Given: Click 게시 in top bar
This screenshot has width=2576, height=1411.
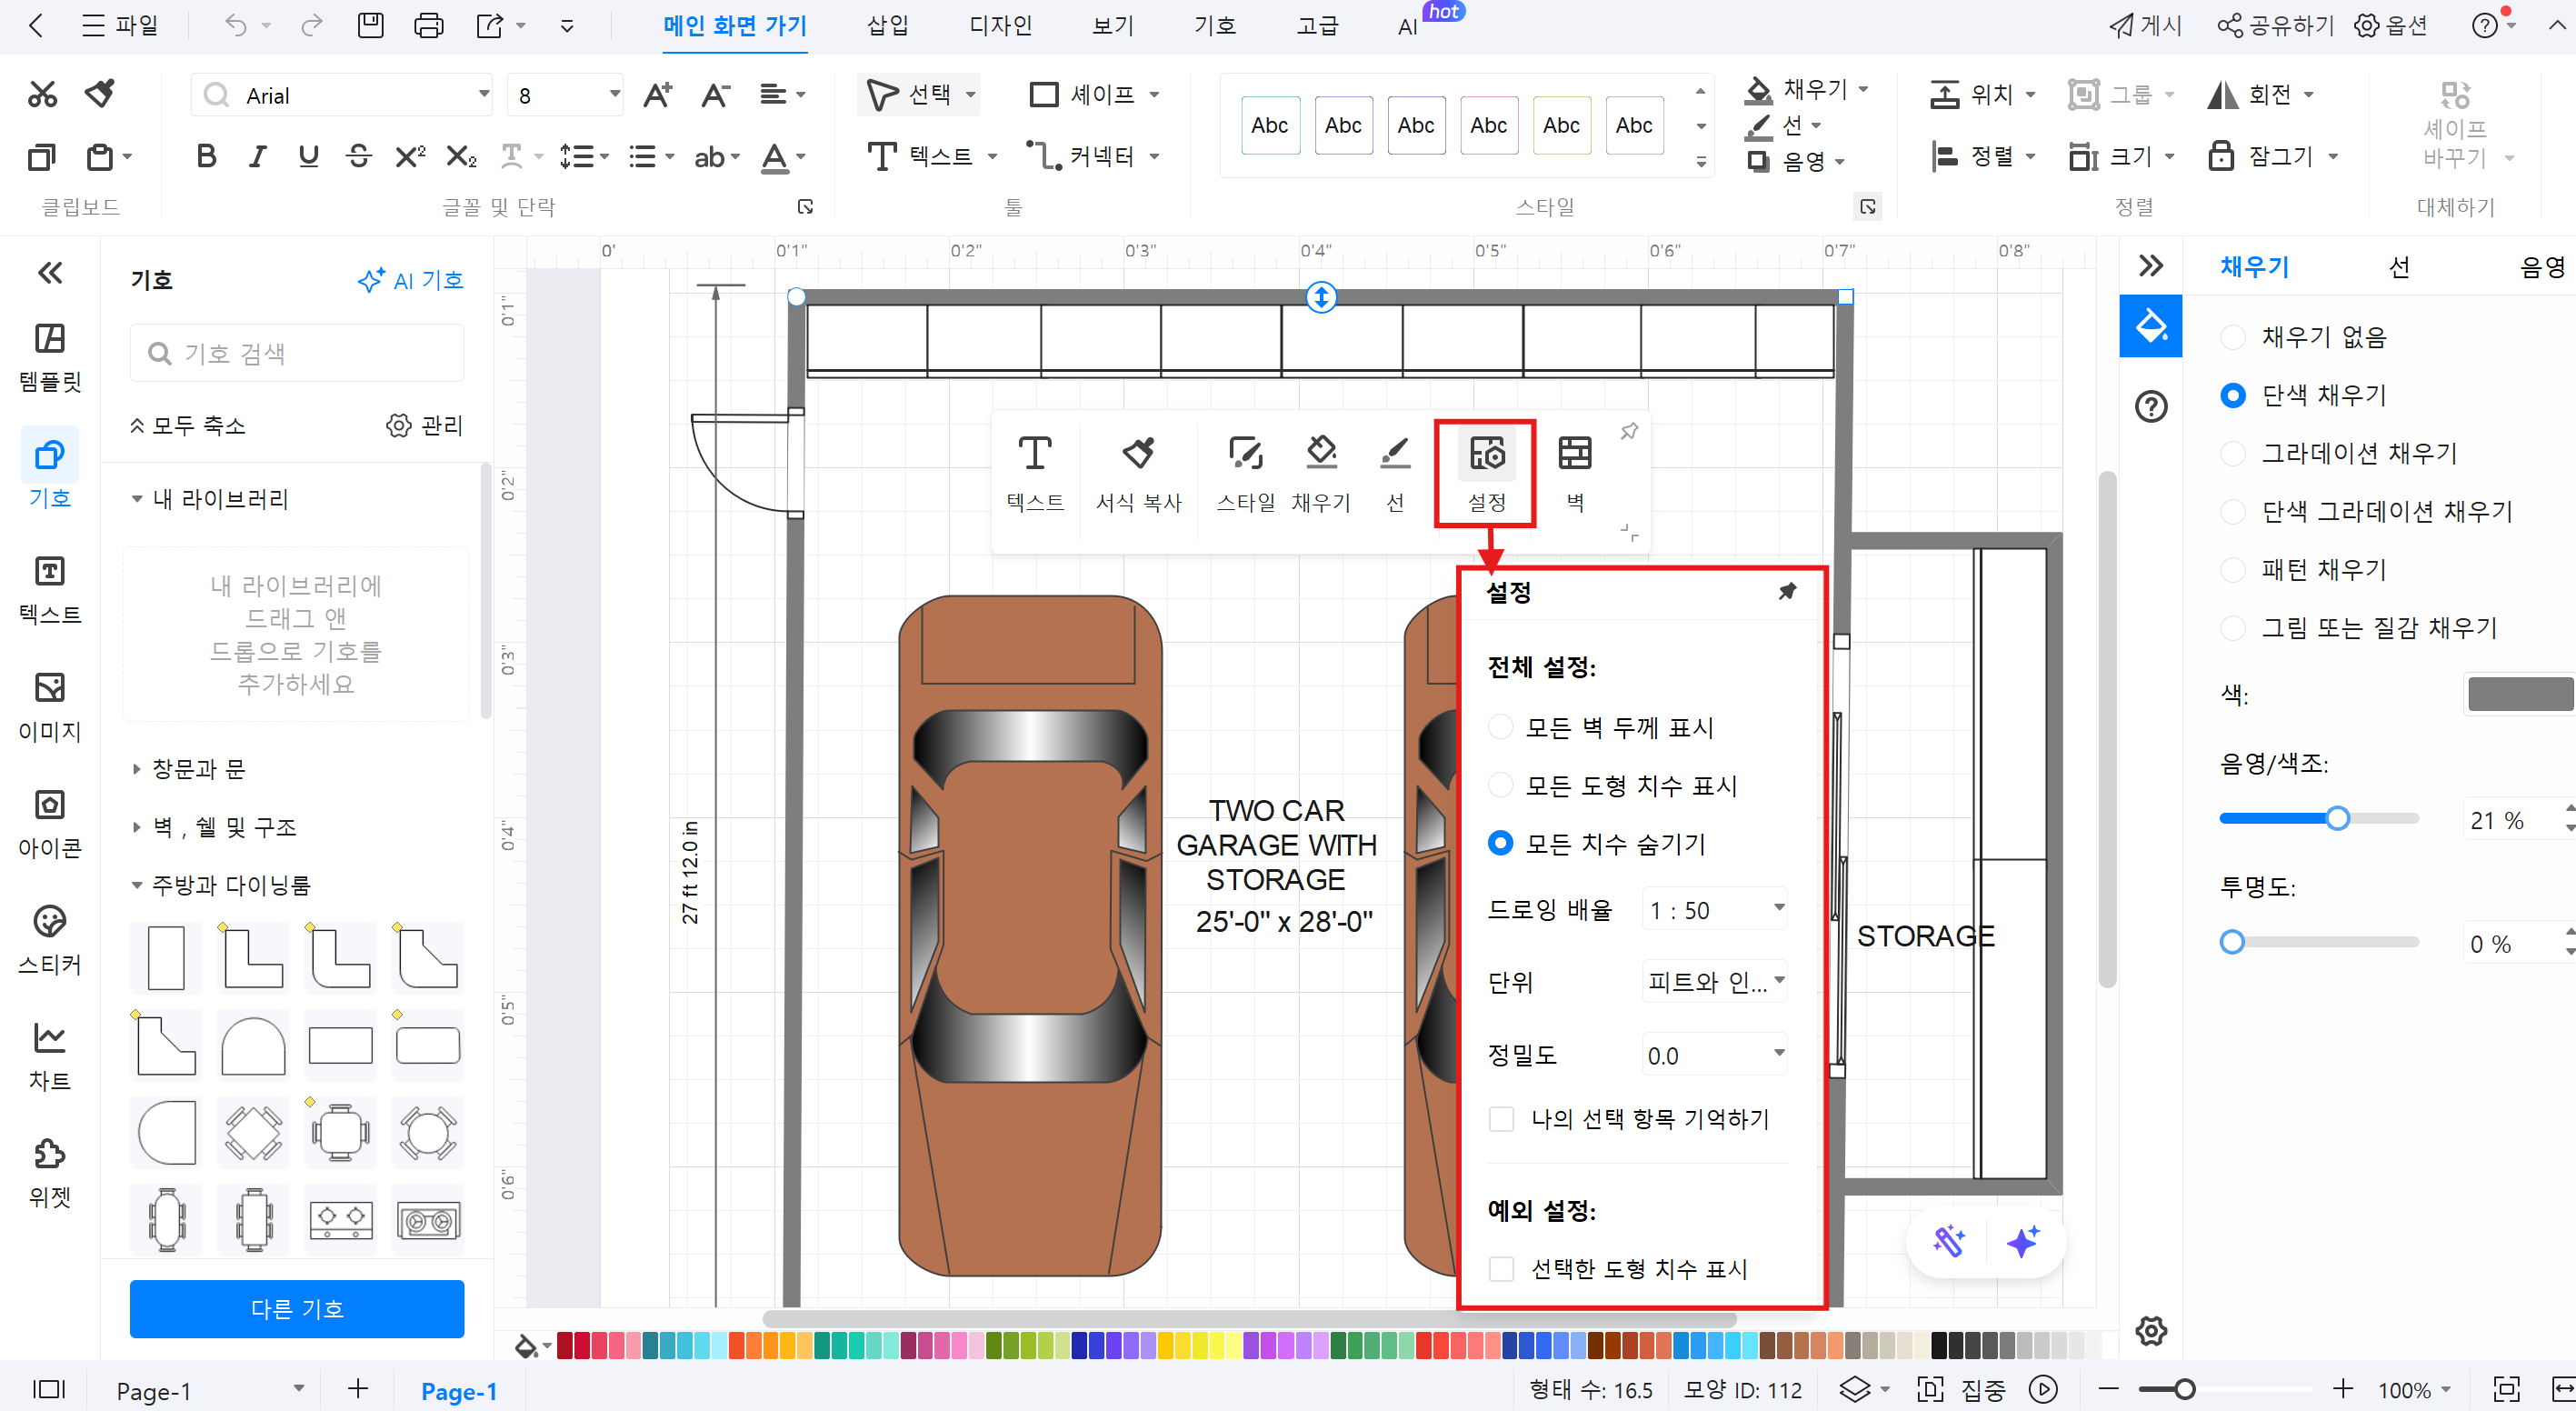Looking at the screenshot, I should click(2146, 25).
